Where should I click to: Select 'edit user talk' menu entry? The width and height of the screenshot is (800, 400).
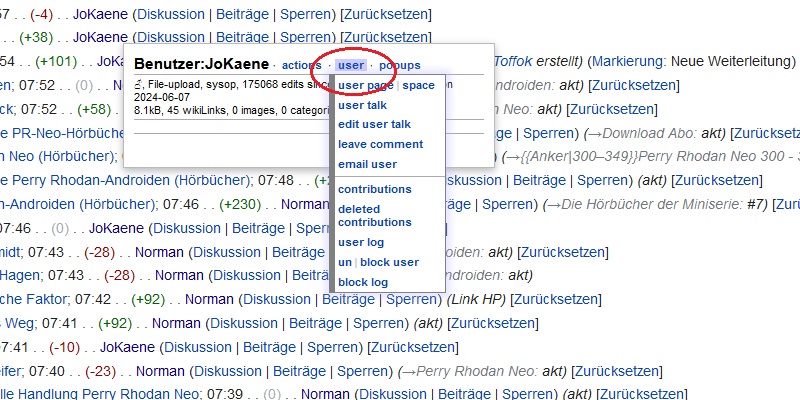pyautogui.click(x=374, y=125)
